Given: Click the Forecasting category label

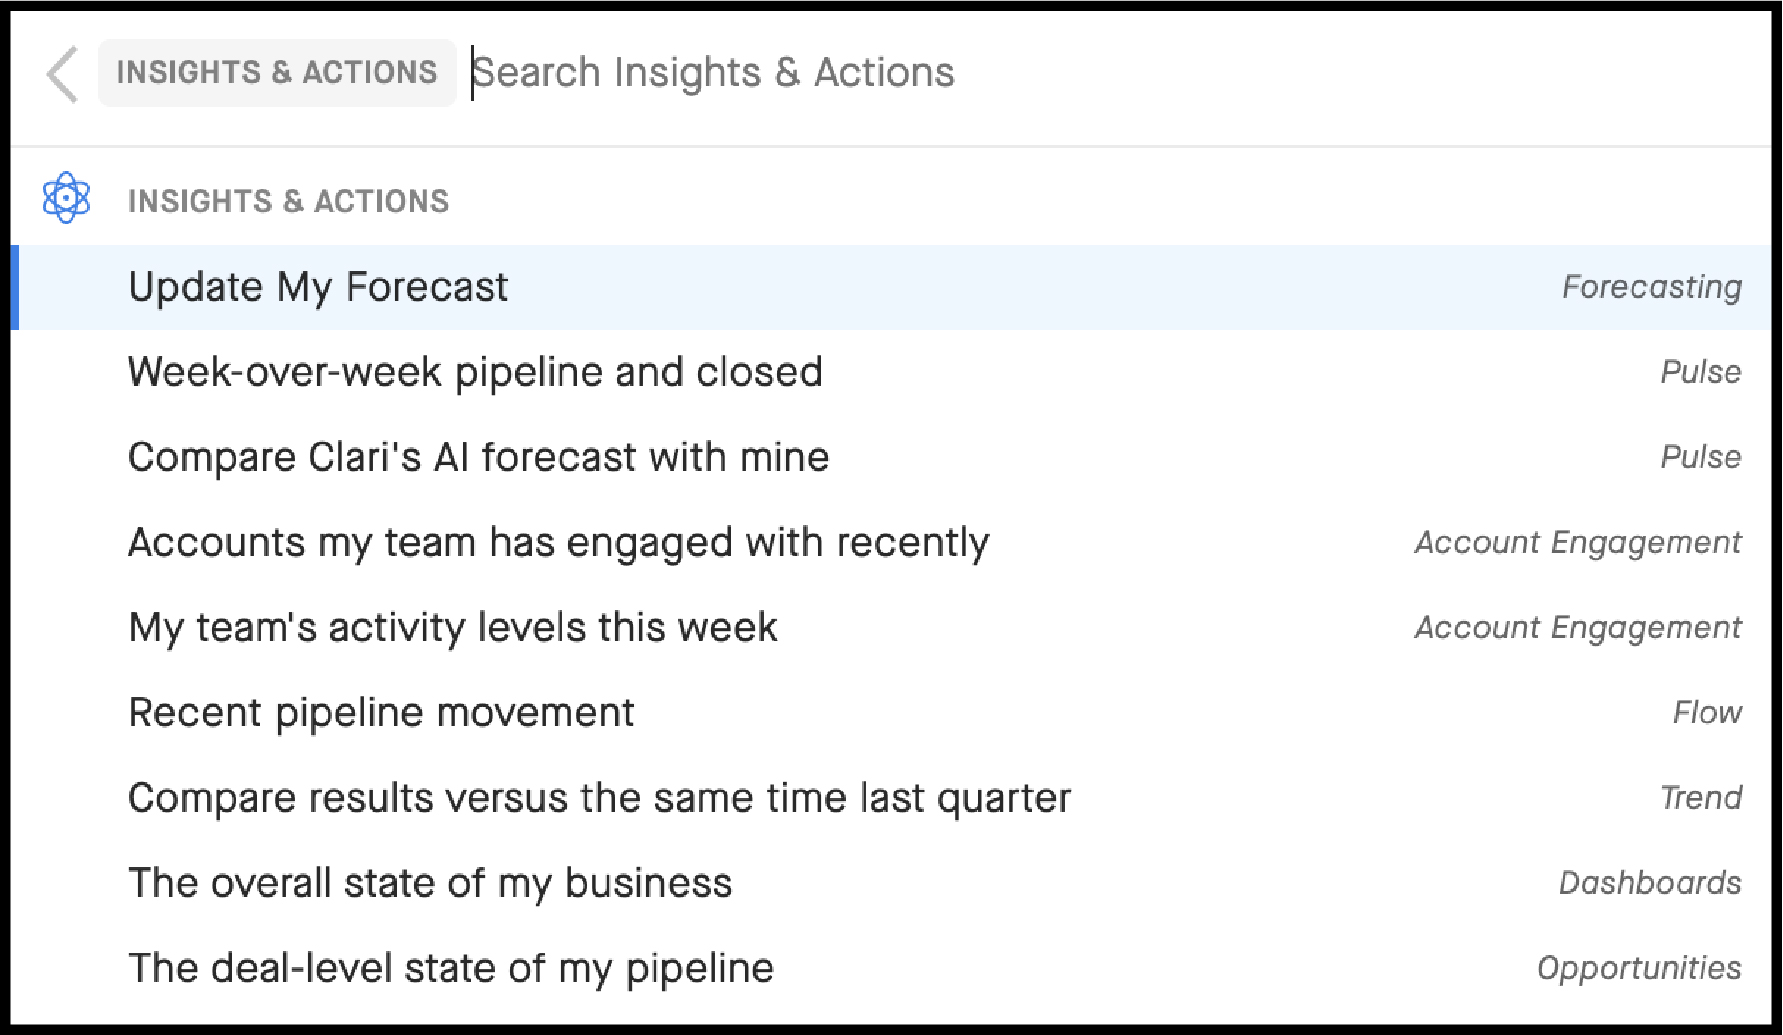Looking at the screenshot, I should point(1651,286).
